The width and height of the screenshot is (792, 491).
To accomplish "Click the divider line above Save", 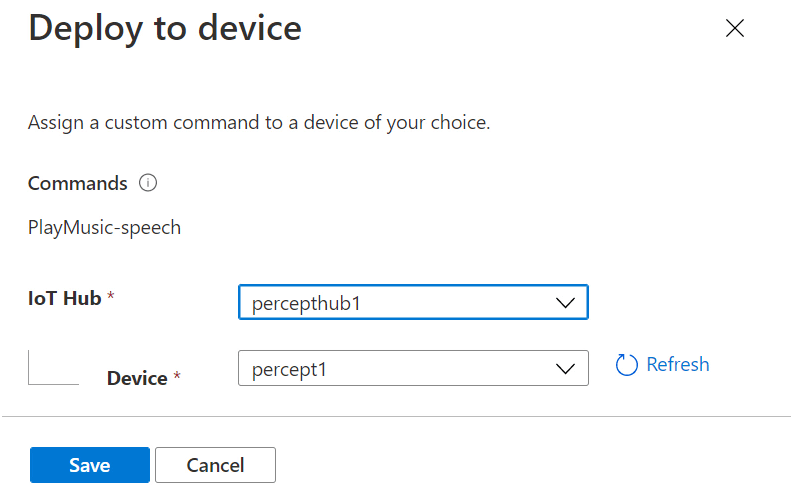I will (x=396, y=416).
